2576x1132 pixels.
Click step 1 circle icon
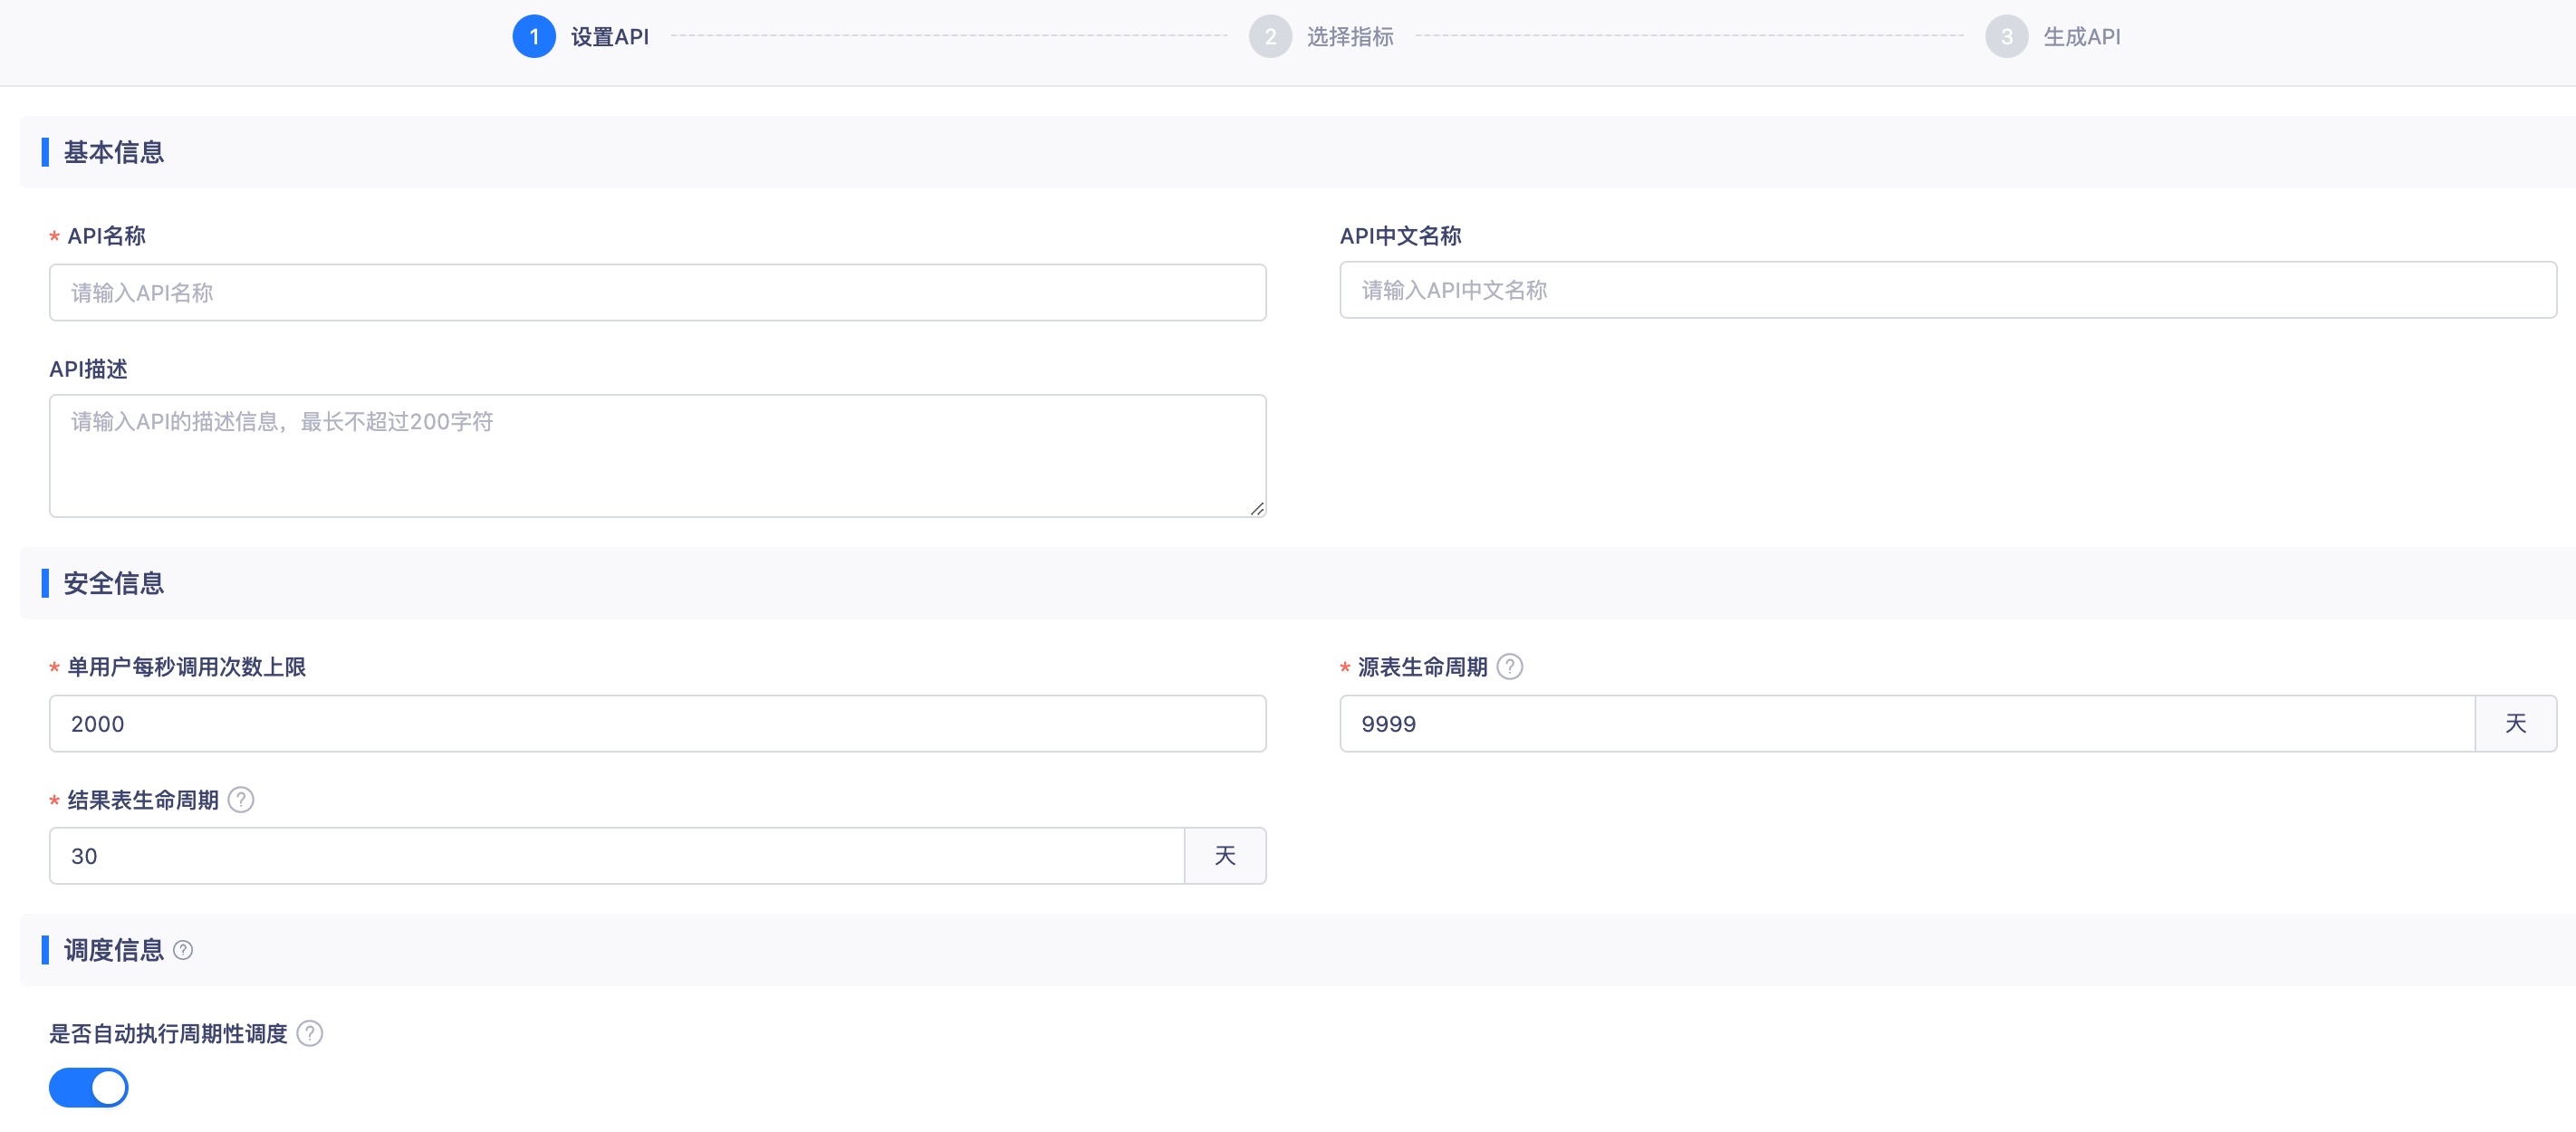coord(534,36)
